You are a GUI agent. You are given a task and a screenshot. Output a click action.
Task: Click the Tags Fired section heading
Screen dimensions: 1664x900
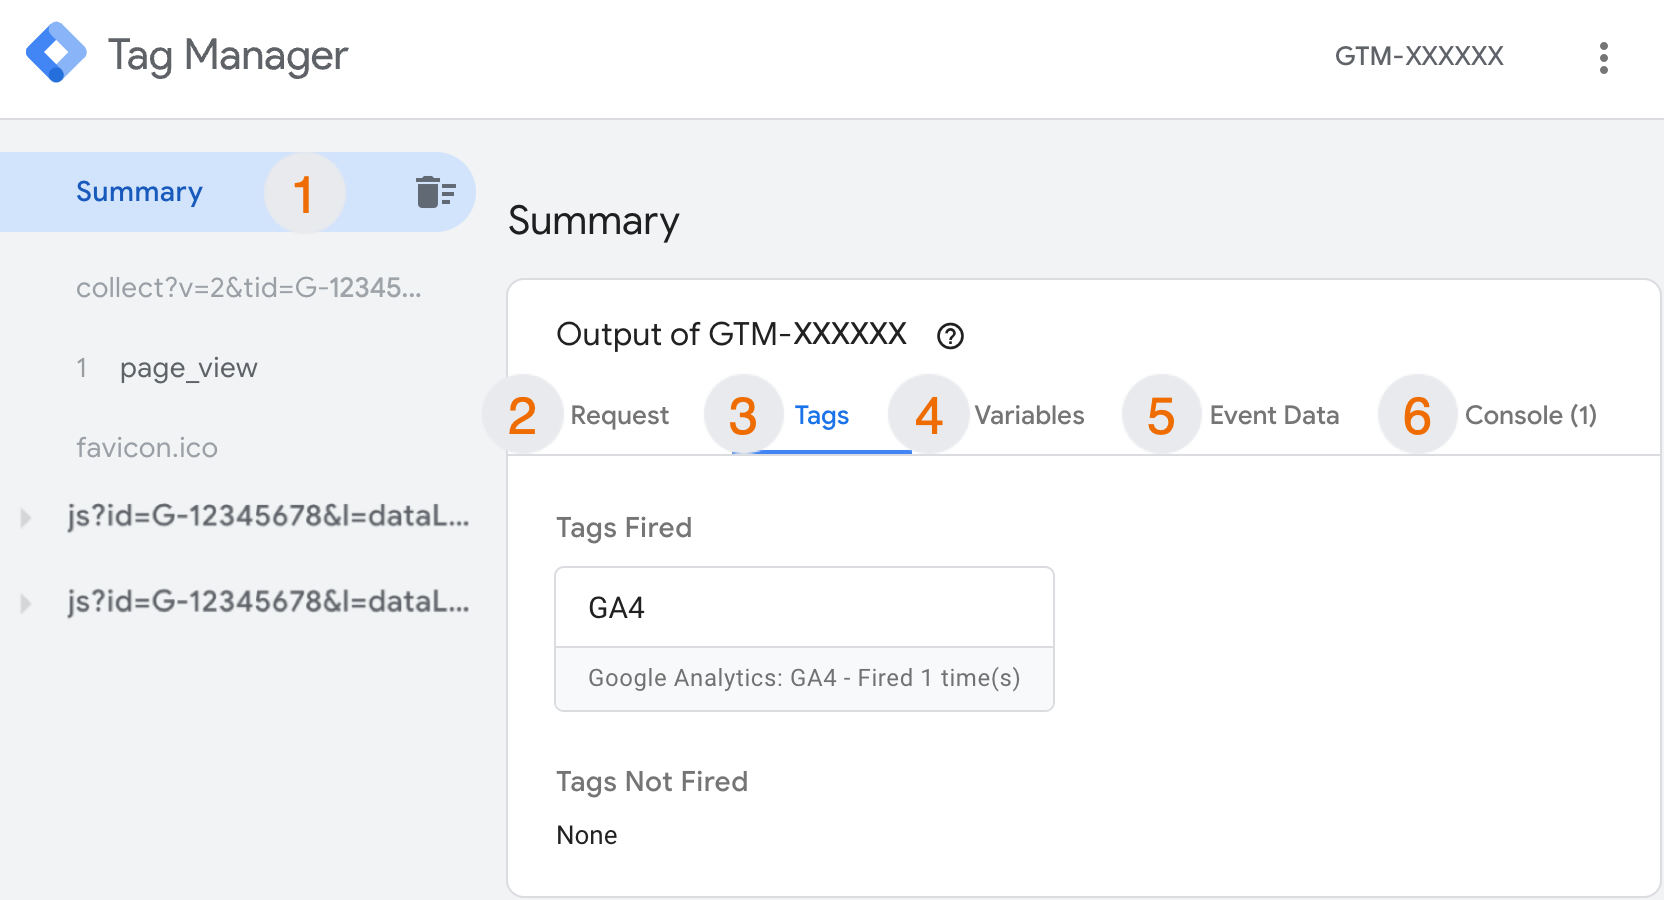(624, 528)
